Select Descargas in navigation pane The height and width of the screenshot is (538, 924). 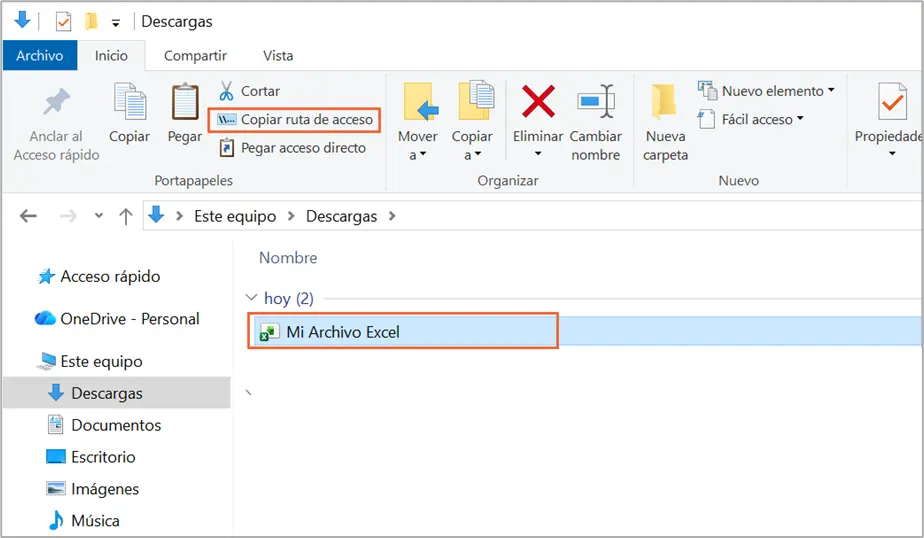click(117, 393)
